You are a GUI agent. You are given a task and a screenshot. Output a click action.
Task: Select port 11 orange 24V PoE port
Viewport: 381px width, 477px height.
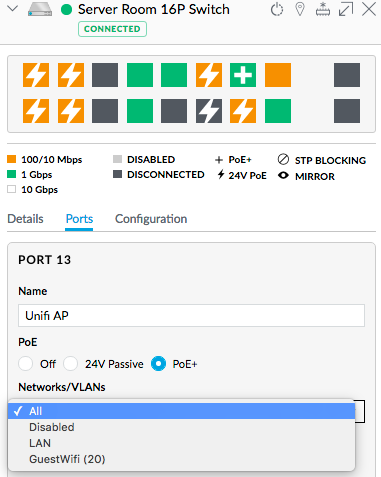(x=209, y=75)
